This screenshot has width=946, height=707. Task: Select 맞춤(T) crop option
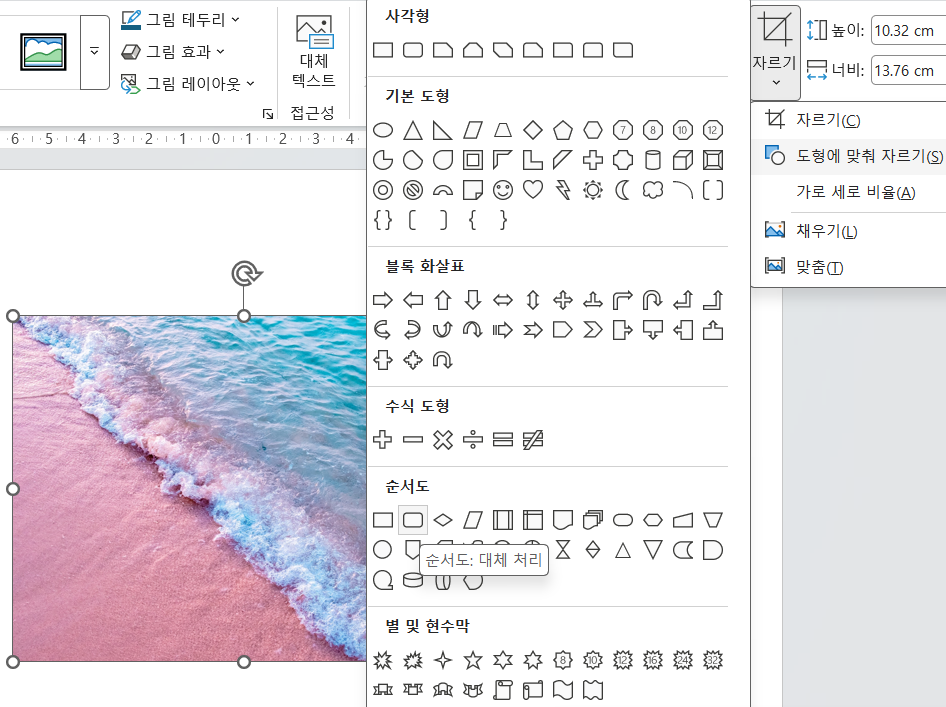pos(848,267)
